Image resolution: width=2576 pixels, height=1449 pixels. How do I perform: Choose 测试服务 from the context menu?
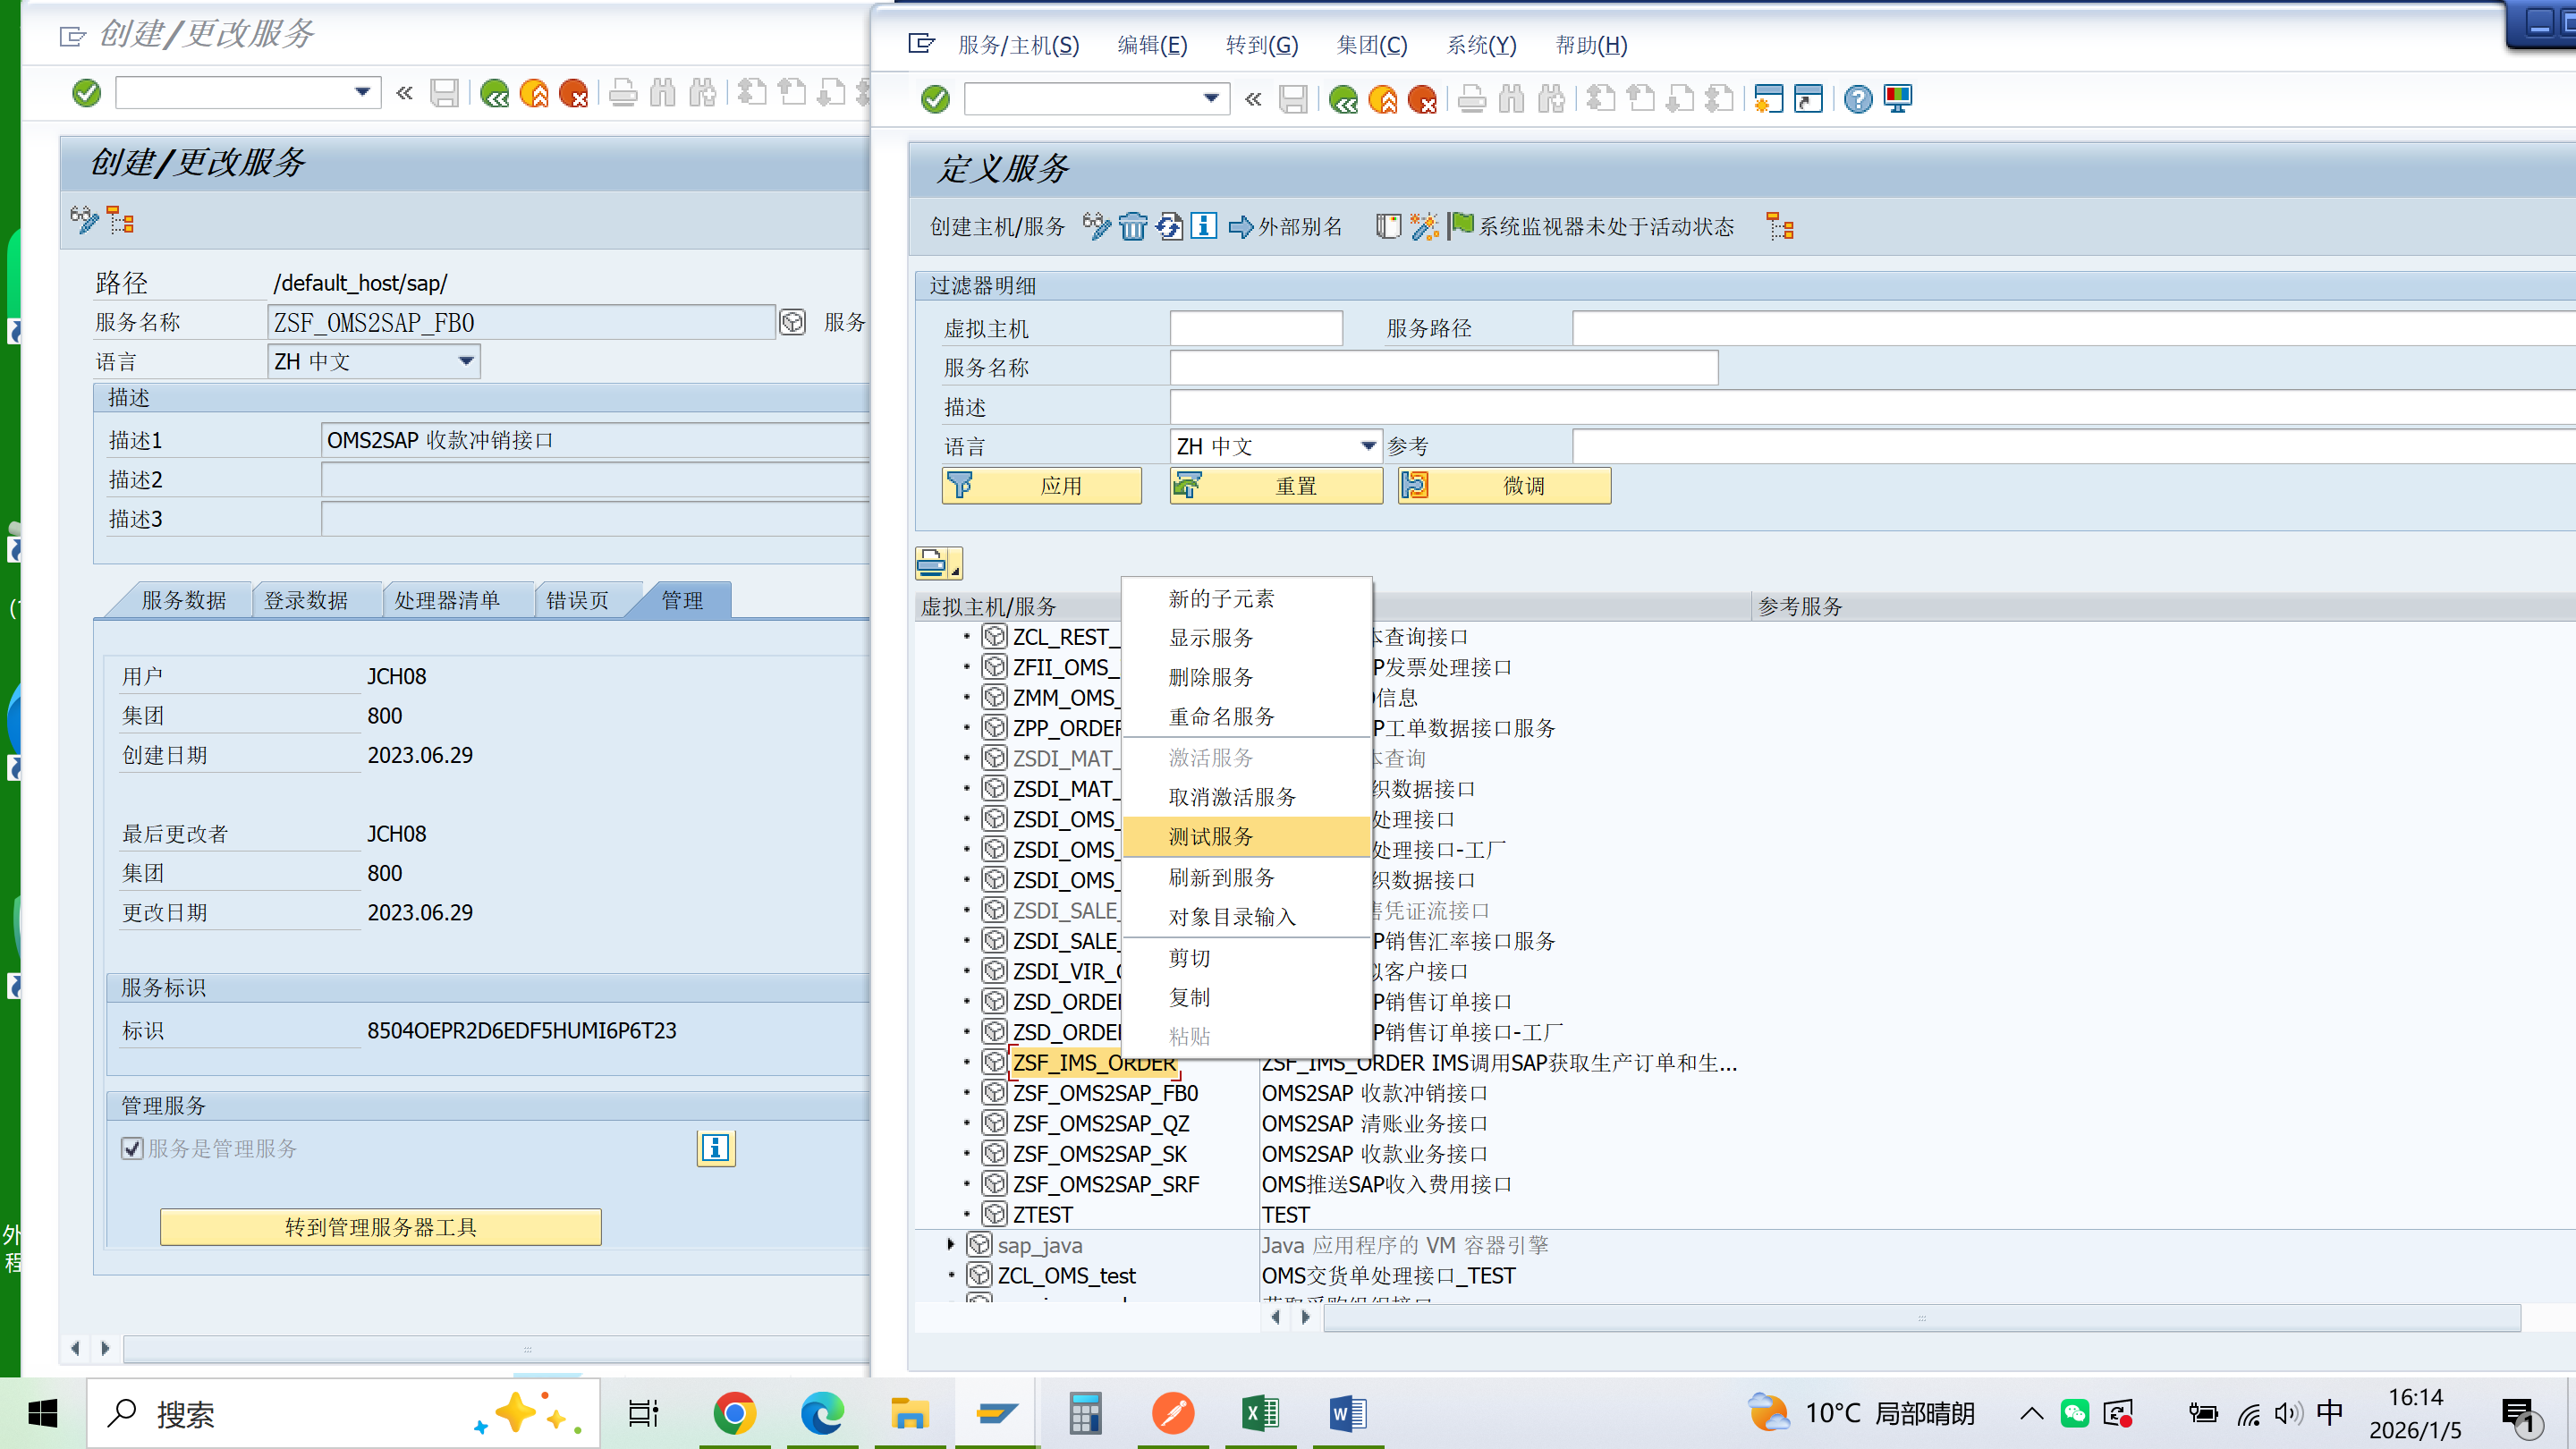pos(1211,836)
